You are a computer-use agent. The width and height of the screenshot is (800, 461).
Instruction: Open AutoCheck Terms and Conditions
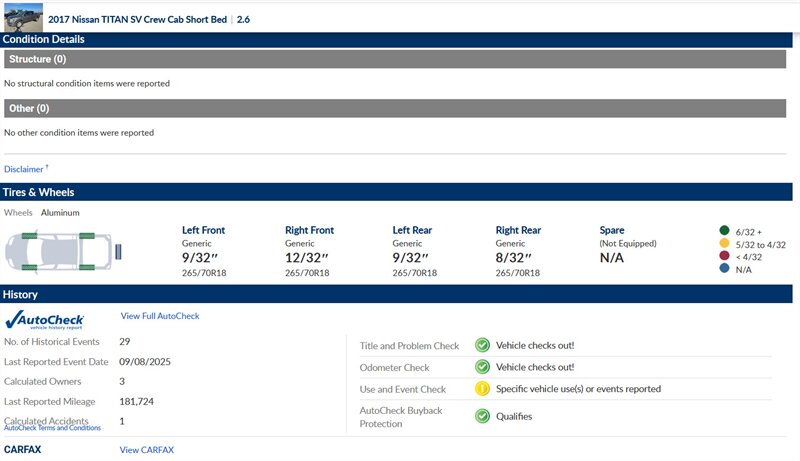click(52, 428)
